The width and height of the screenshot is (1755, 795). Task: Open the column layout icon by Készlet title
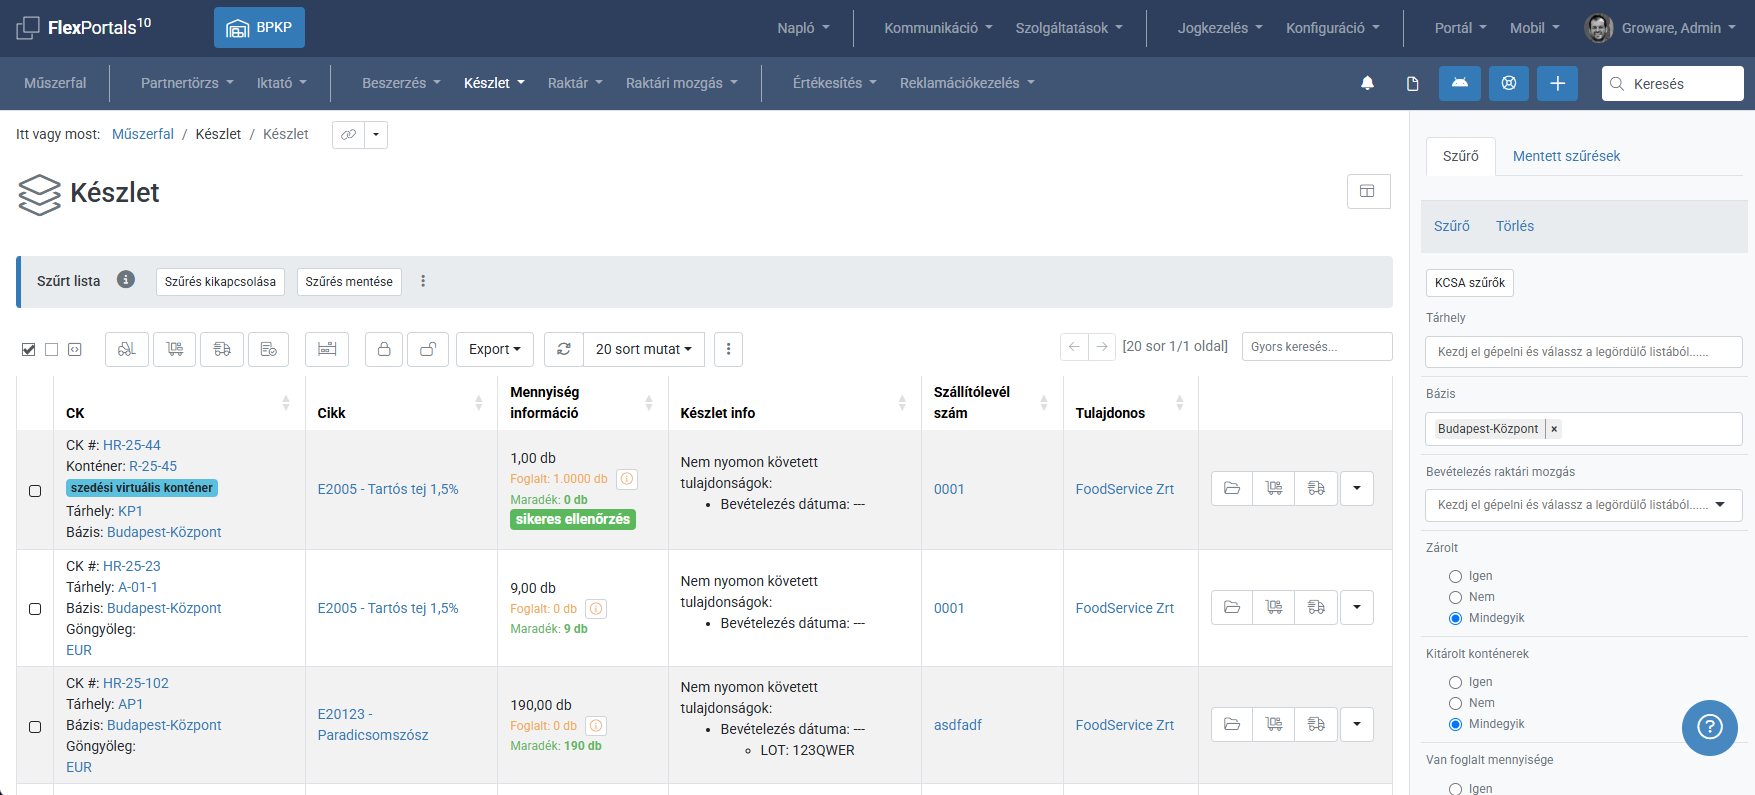coord(1368,191)
